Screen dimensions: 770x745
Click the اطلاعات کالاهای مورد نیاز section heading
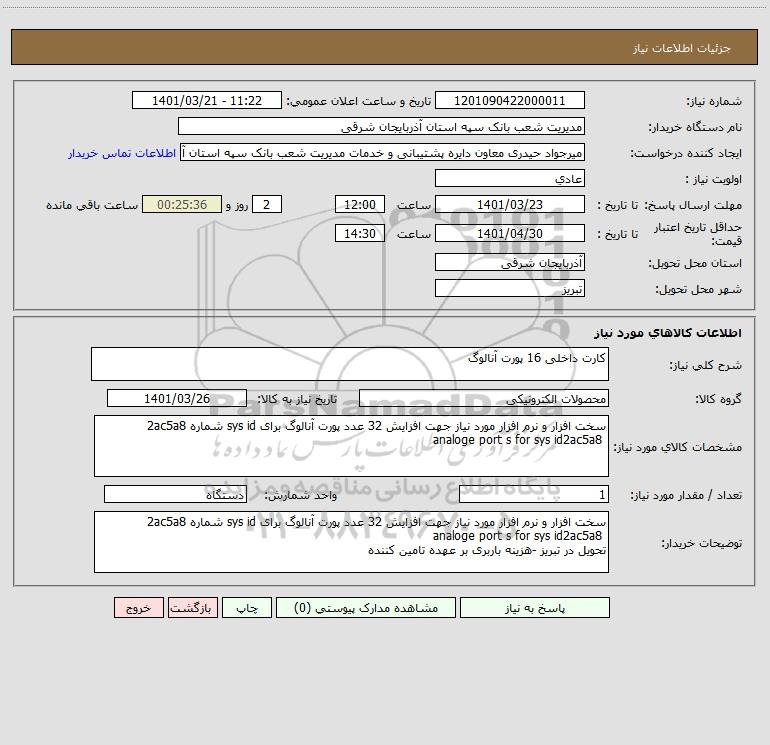(668, 333)
